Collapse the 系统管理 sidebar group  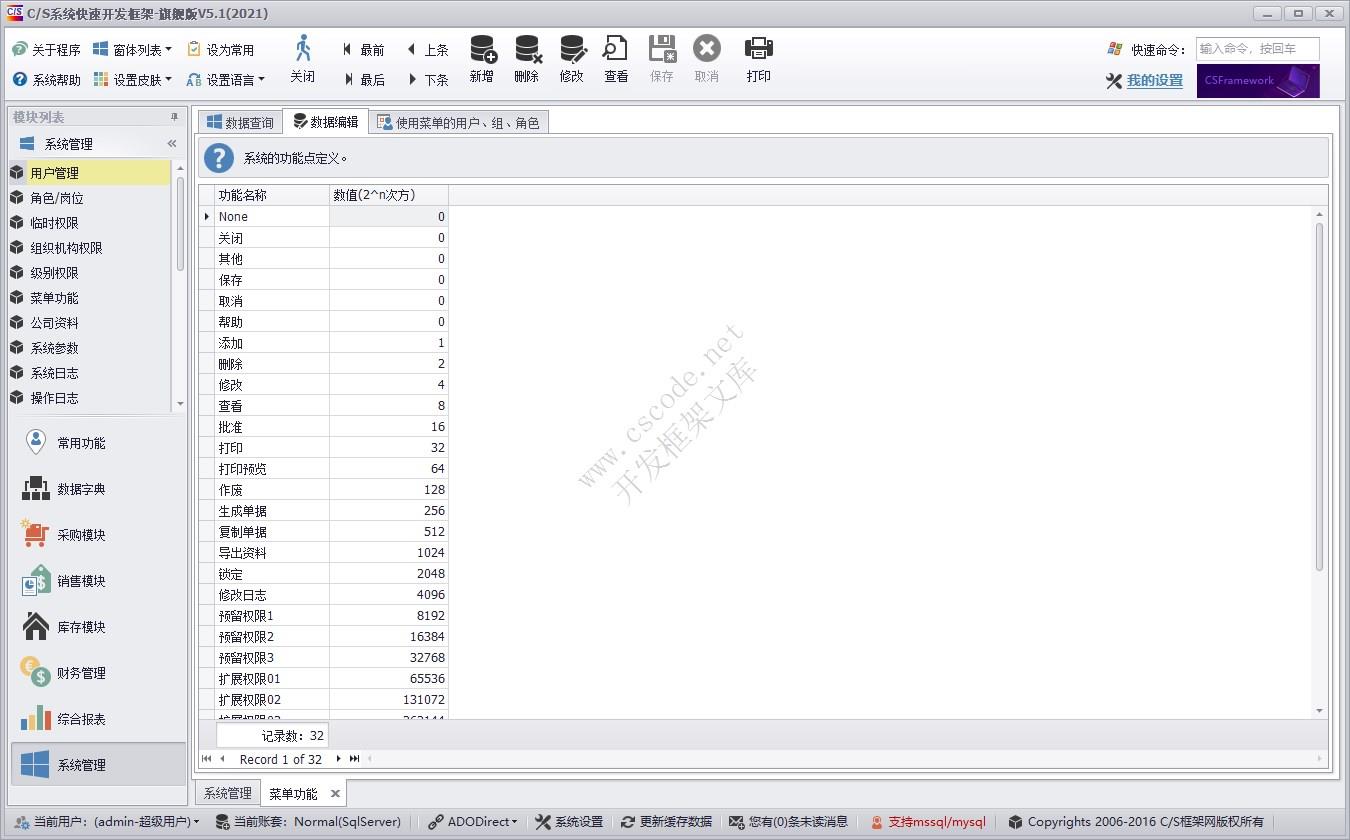tap(171, 144)
